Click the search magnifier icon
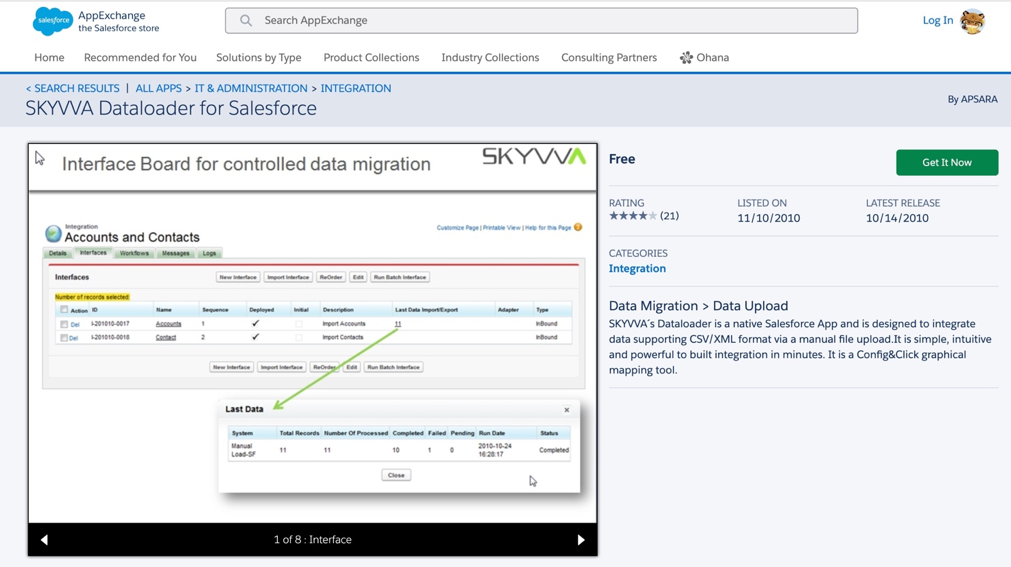Viewport: 1011px width, 567px height. 246,20
